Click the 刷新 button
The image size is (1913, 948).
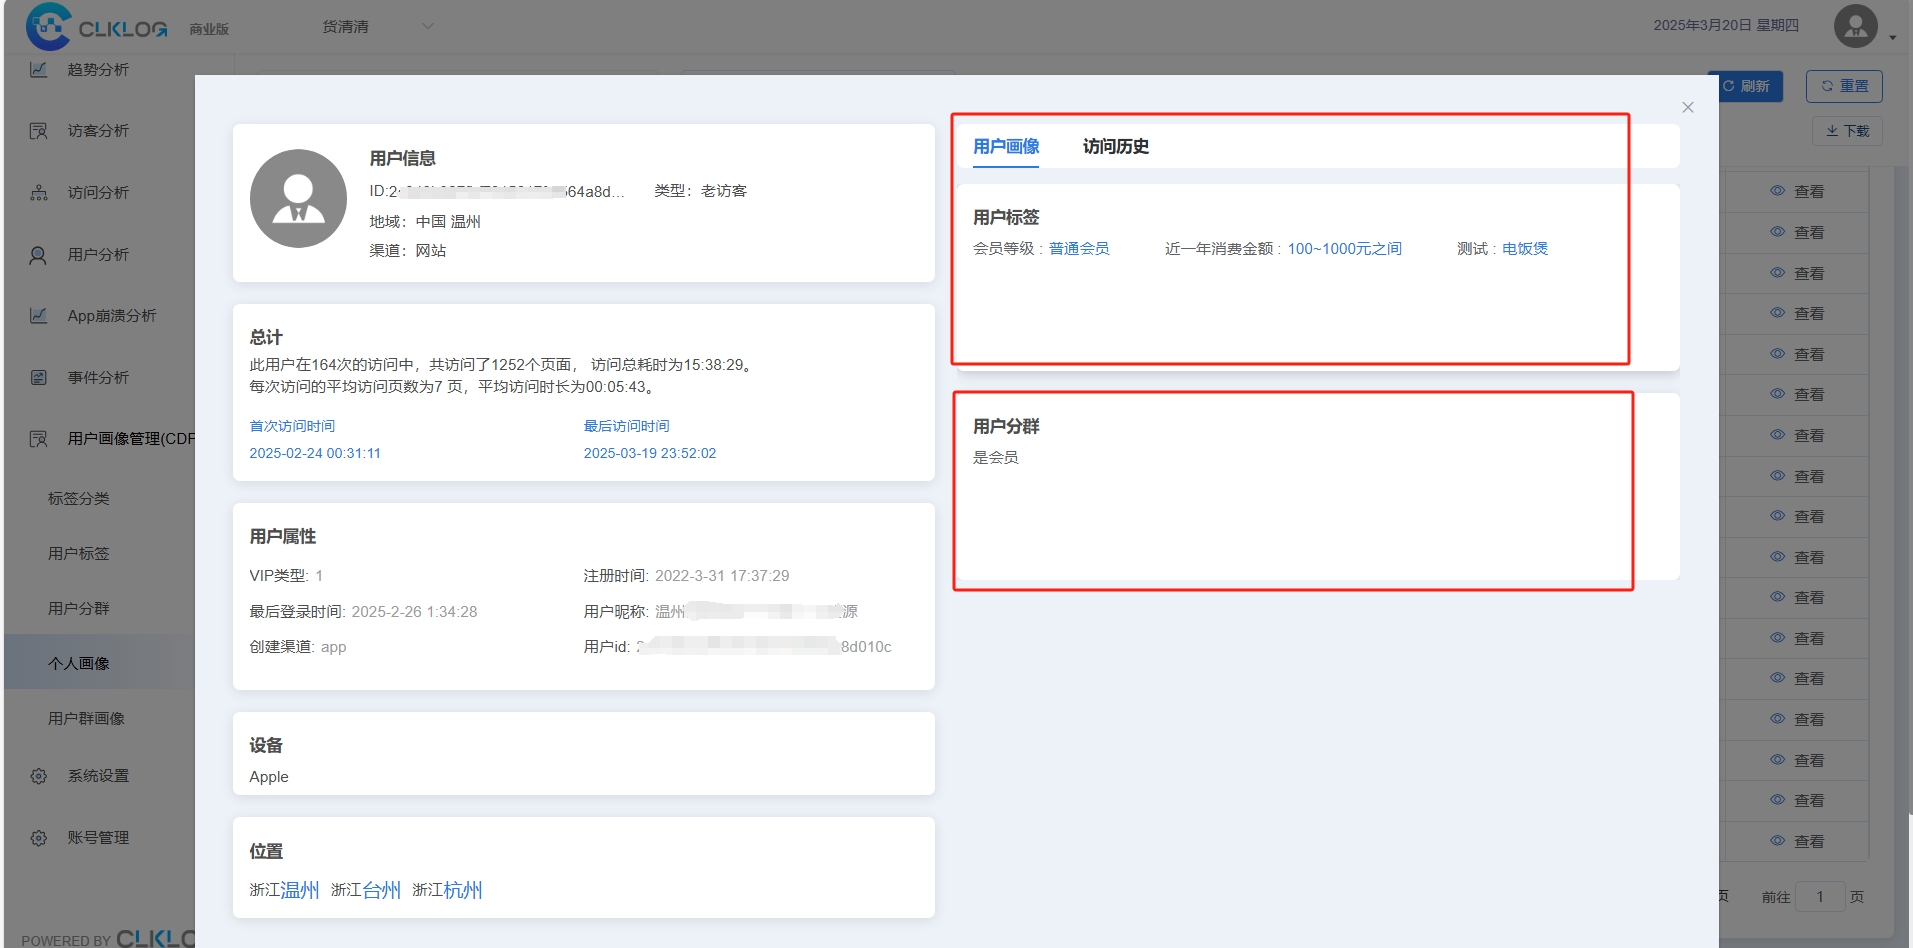(1745, 86)
